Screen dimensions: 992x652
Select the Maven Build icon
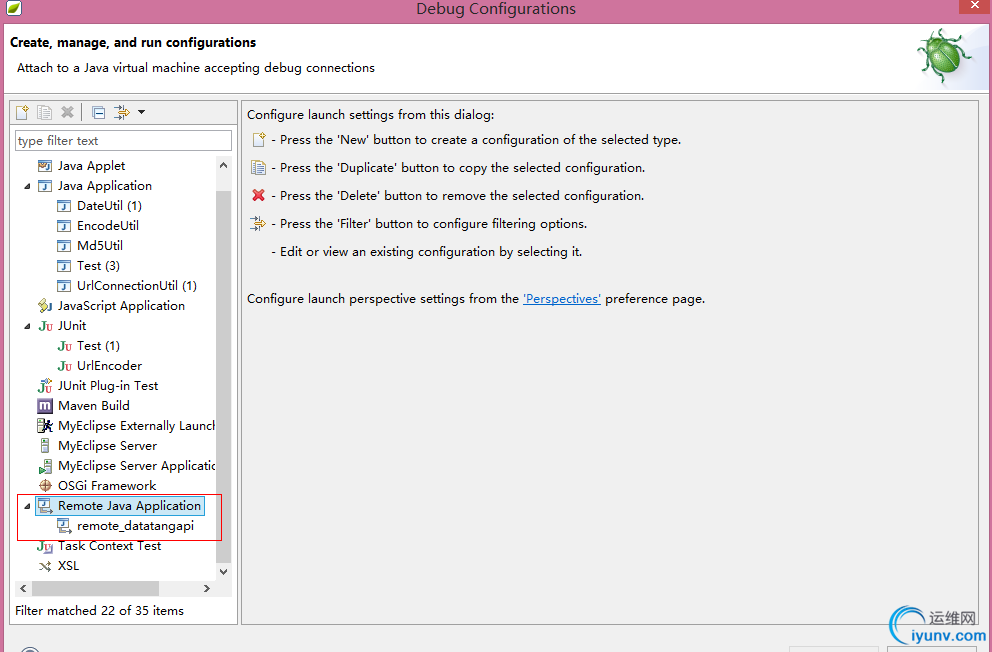(45, 406)
